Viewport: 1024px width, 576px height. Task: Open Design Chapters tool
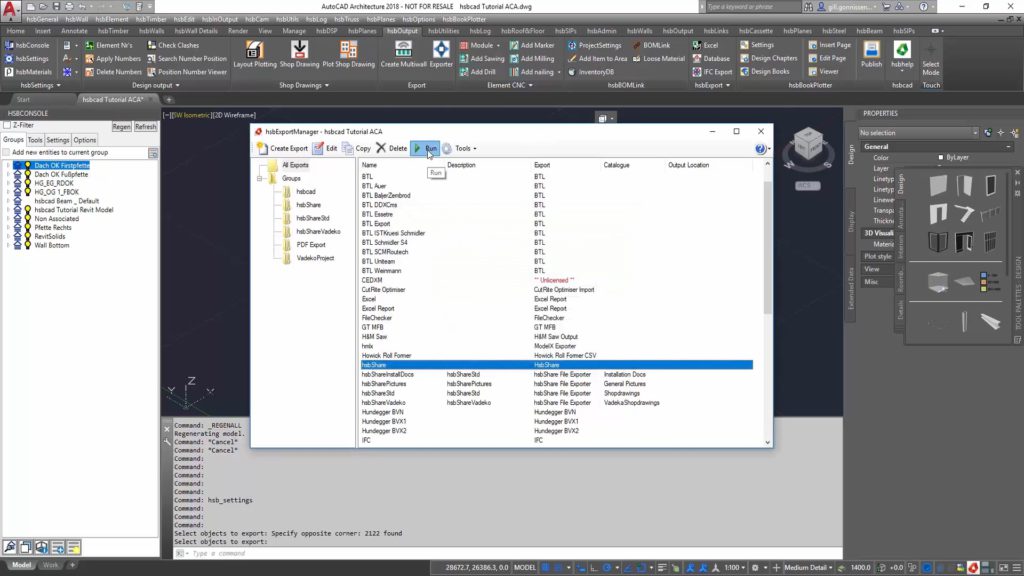click(x=769, y=58)
